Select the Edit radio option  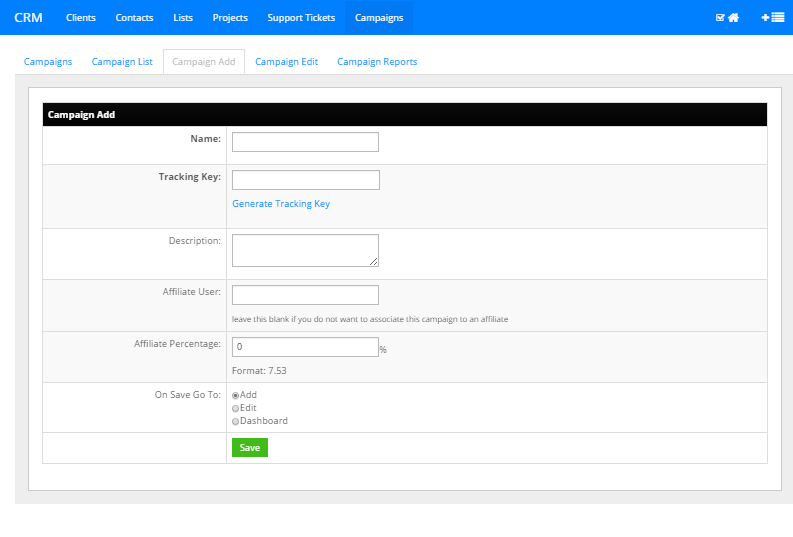235,409
